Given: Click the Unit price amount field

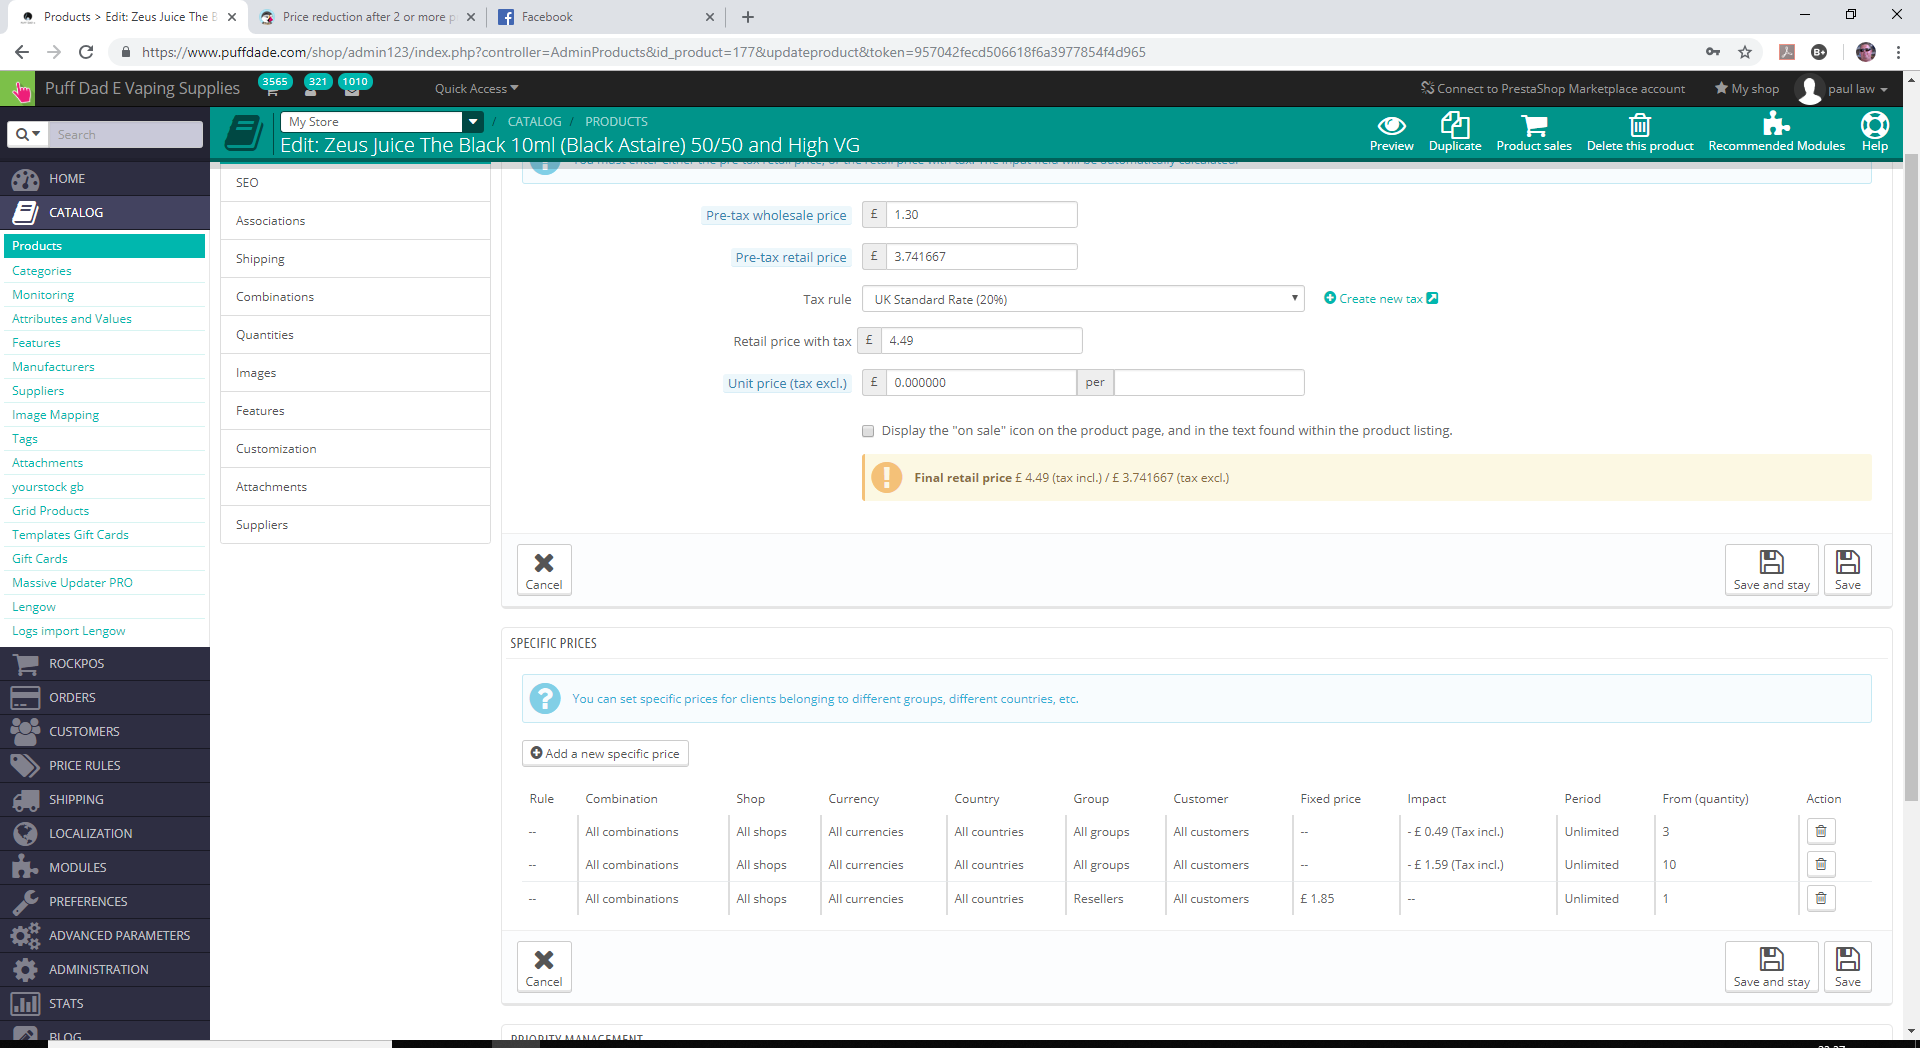Looking at the screenshot, I should click(x=981, y=383).
